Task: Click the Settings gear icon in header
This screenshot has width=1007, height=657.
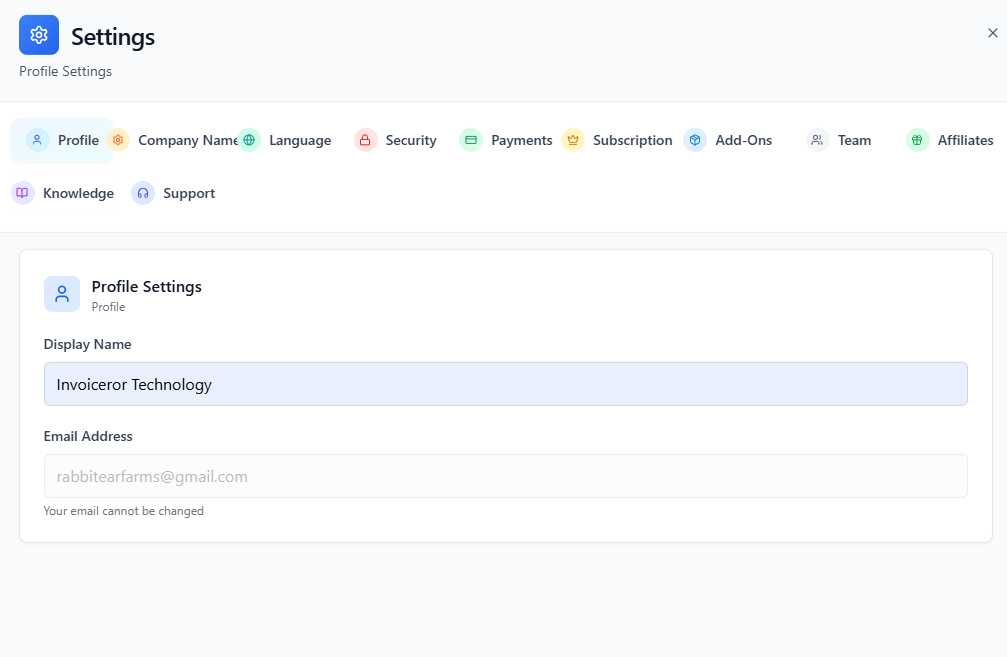Action: tap(38, 34)
